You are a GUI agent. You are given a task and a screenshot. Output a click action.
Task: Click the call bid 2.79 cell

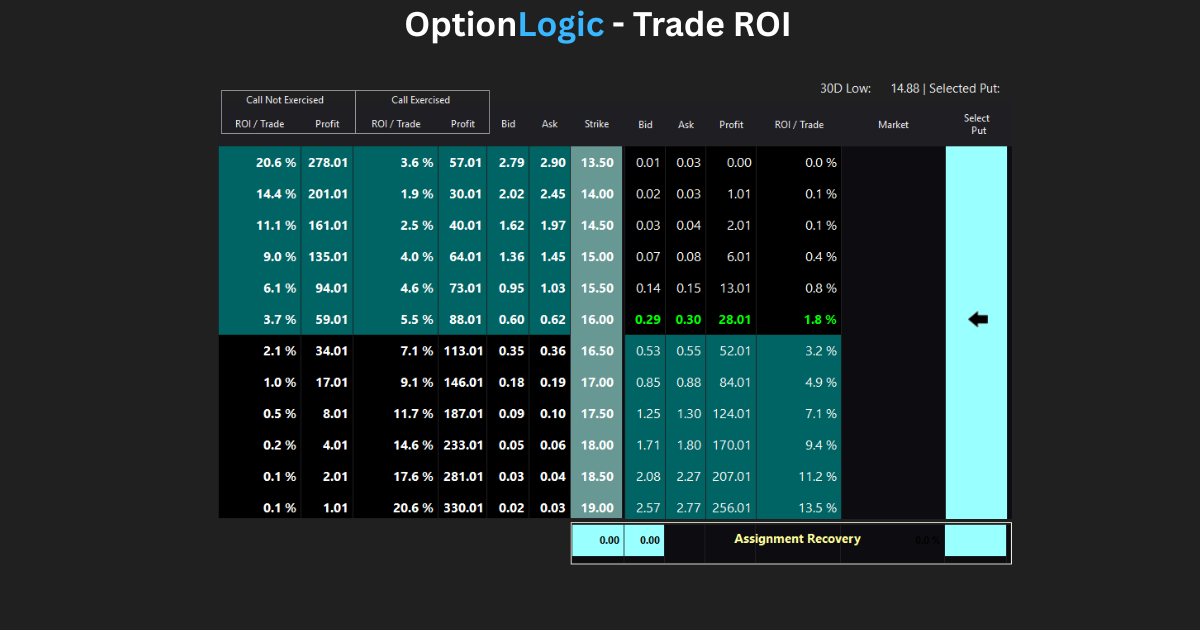(x=510, y=162)
